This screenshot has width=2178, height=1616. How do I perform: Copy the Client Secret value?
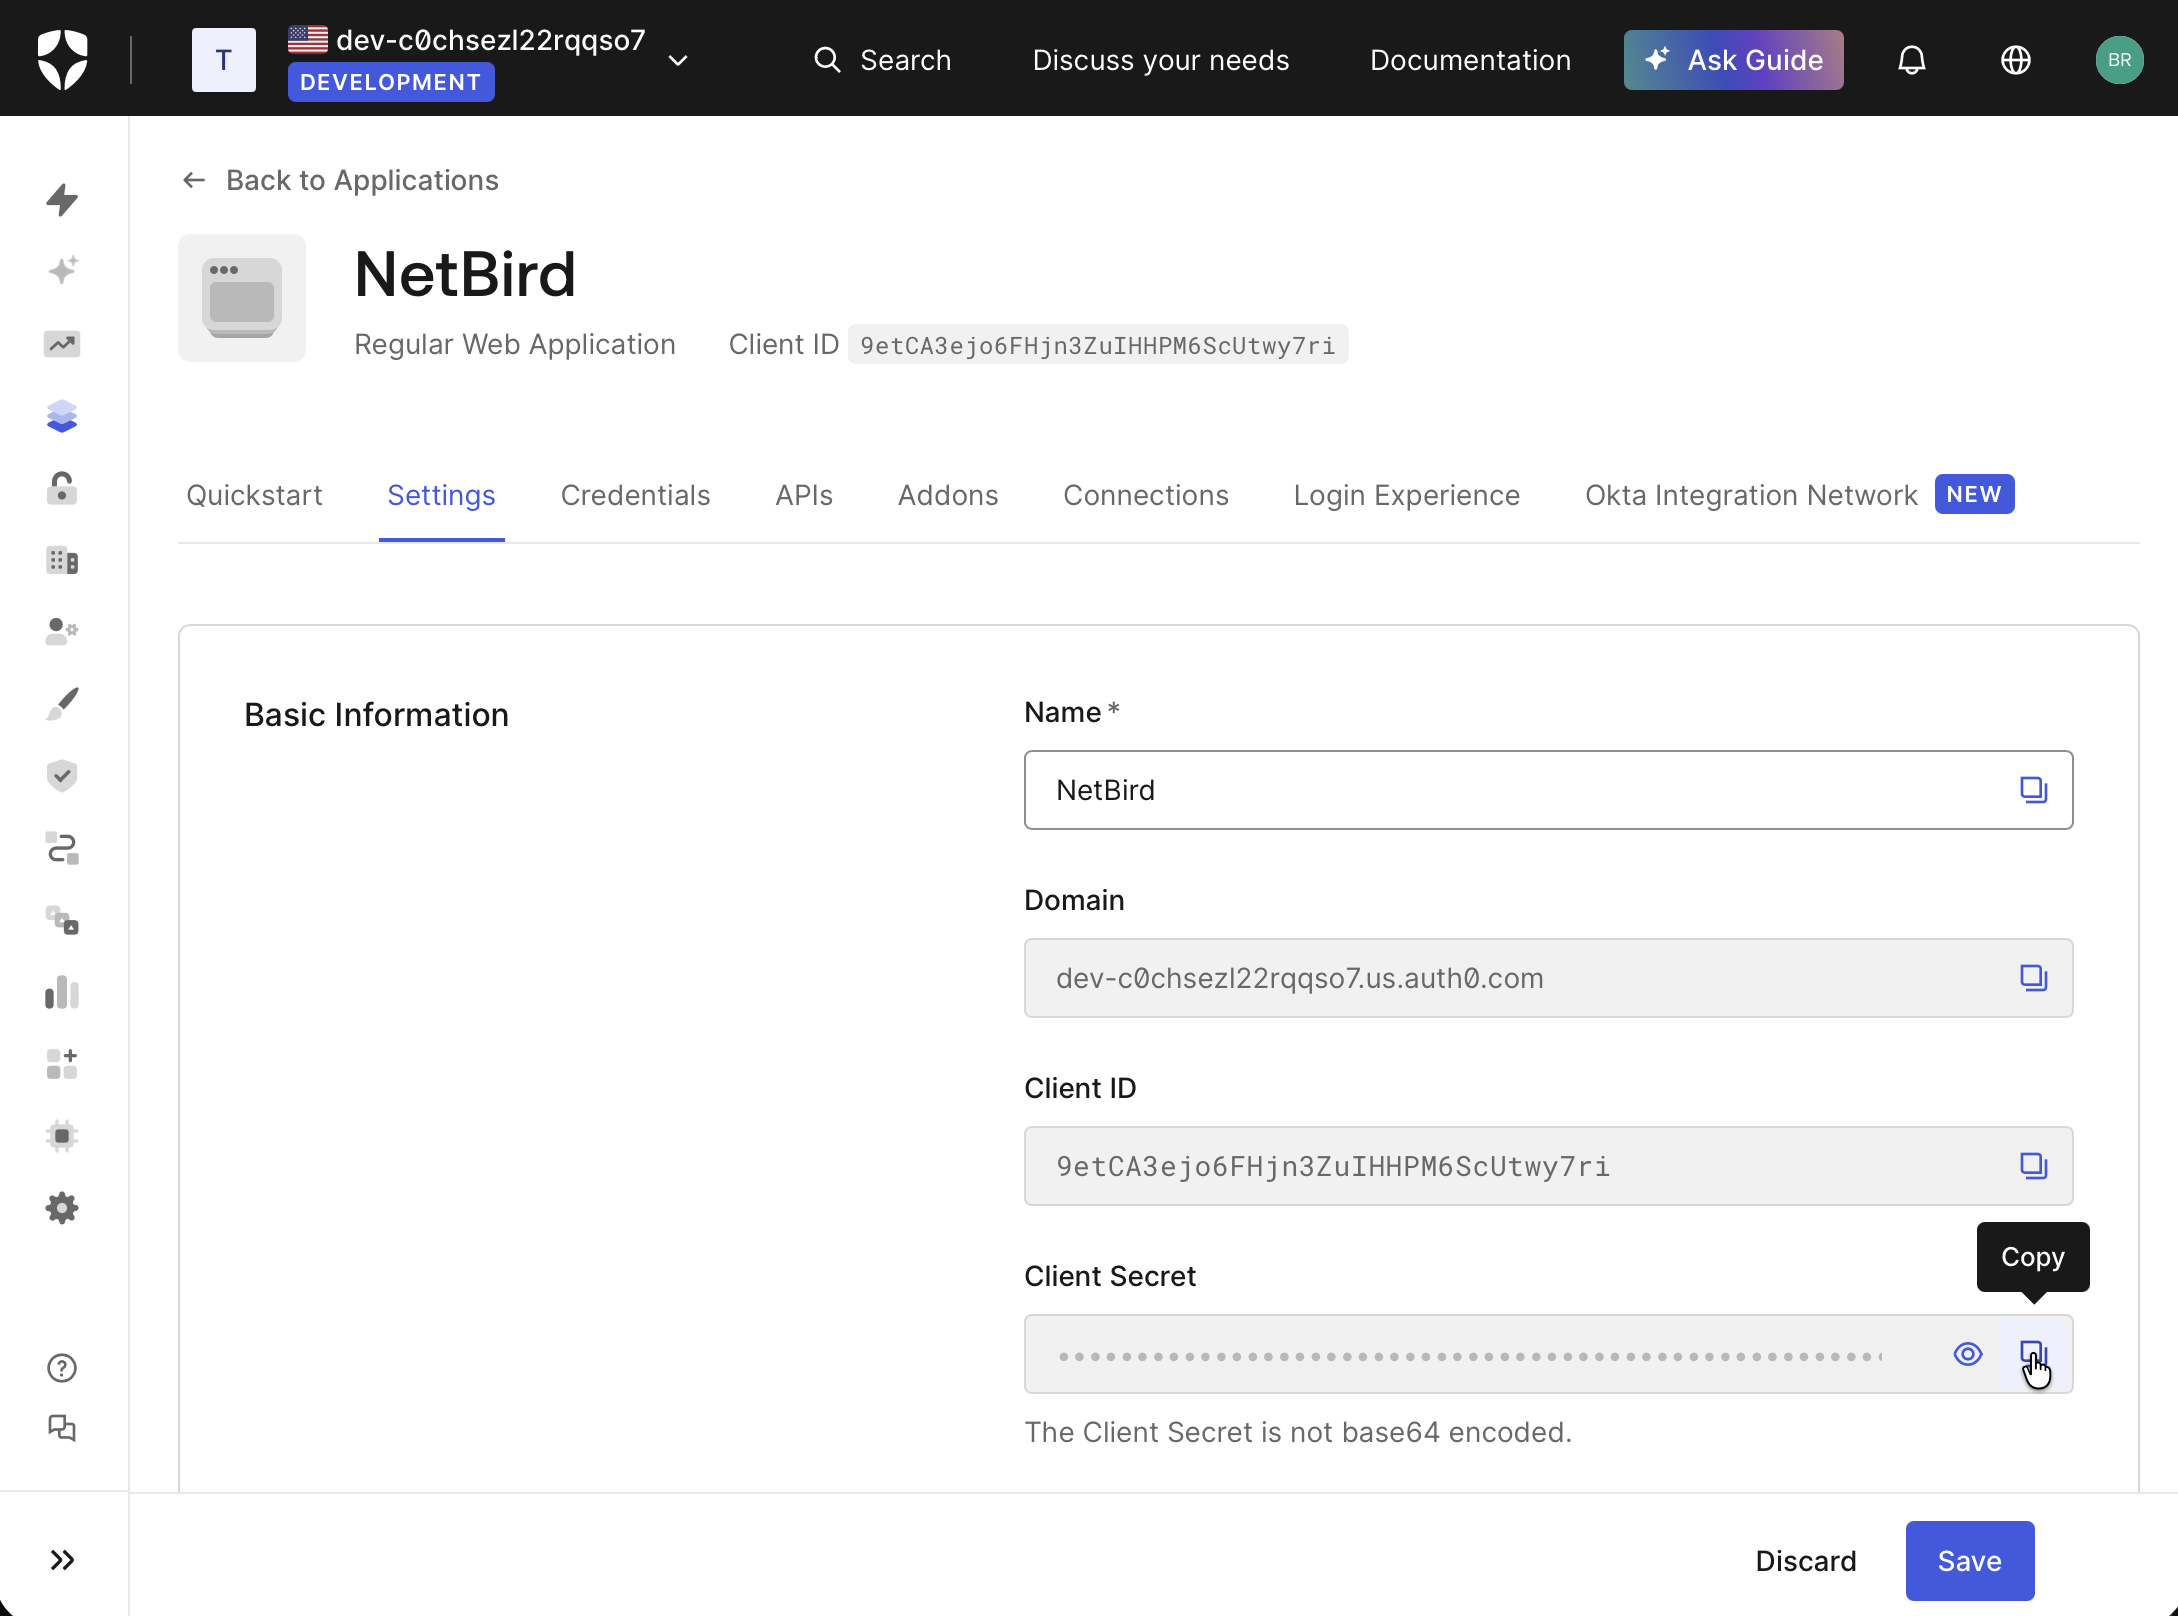[2033, 1354]
